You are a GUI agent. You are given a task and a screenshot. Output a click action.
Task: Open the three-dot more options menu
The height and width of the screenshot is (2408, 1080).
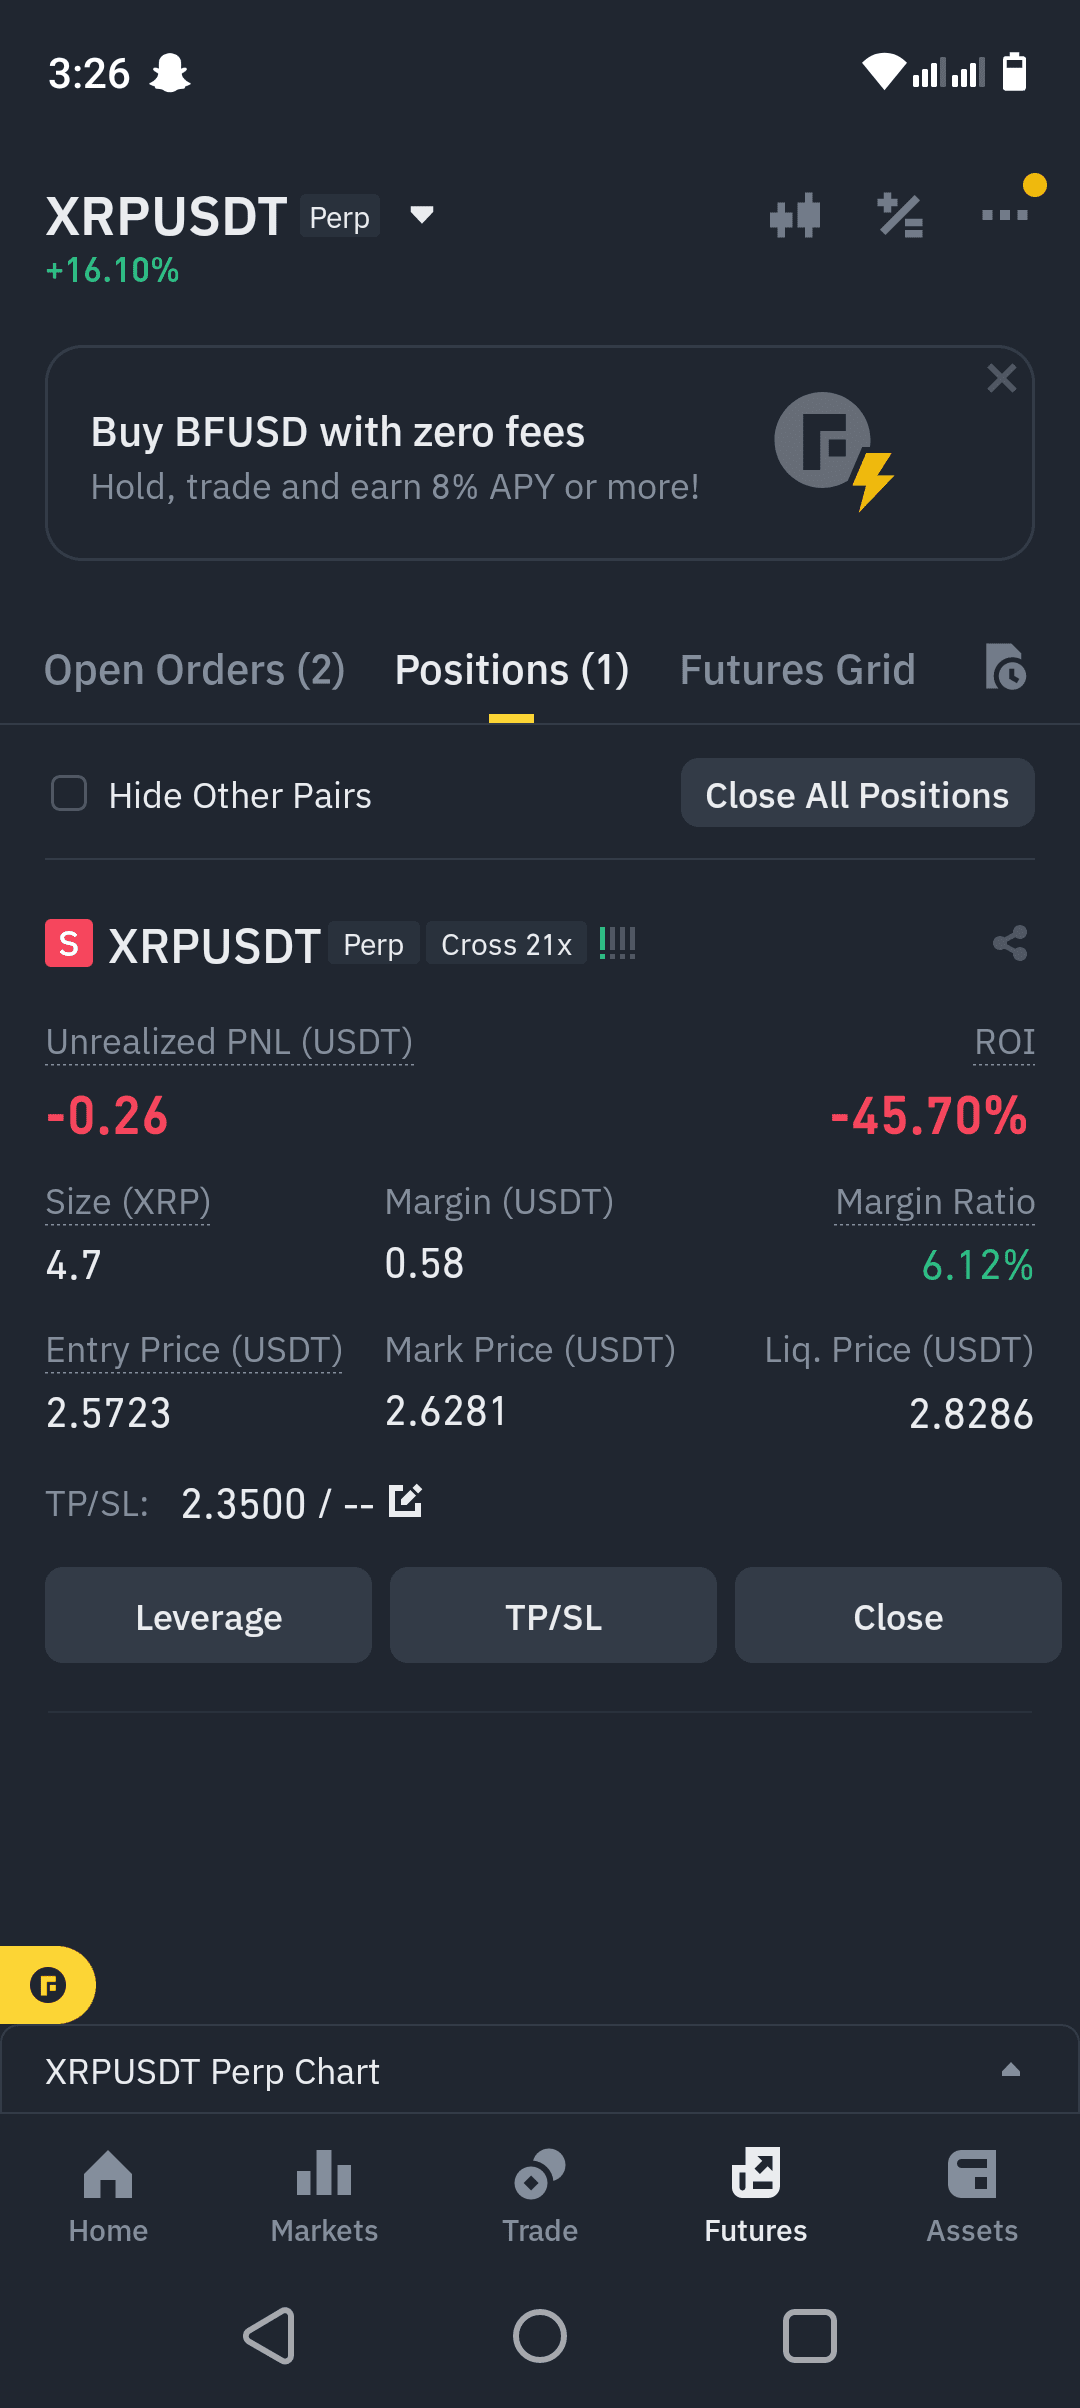(x=1005, y=215)
